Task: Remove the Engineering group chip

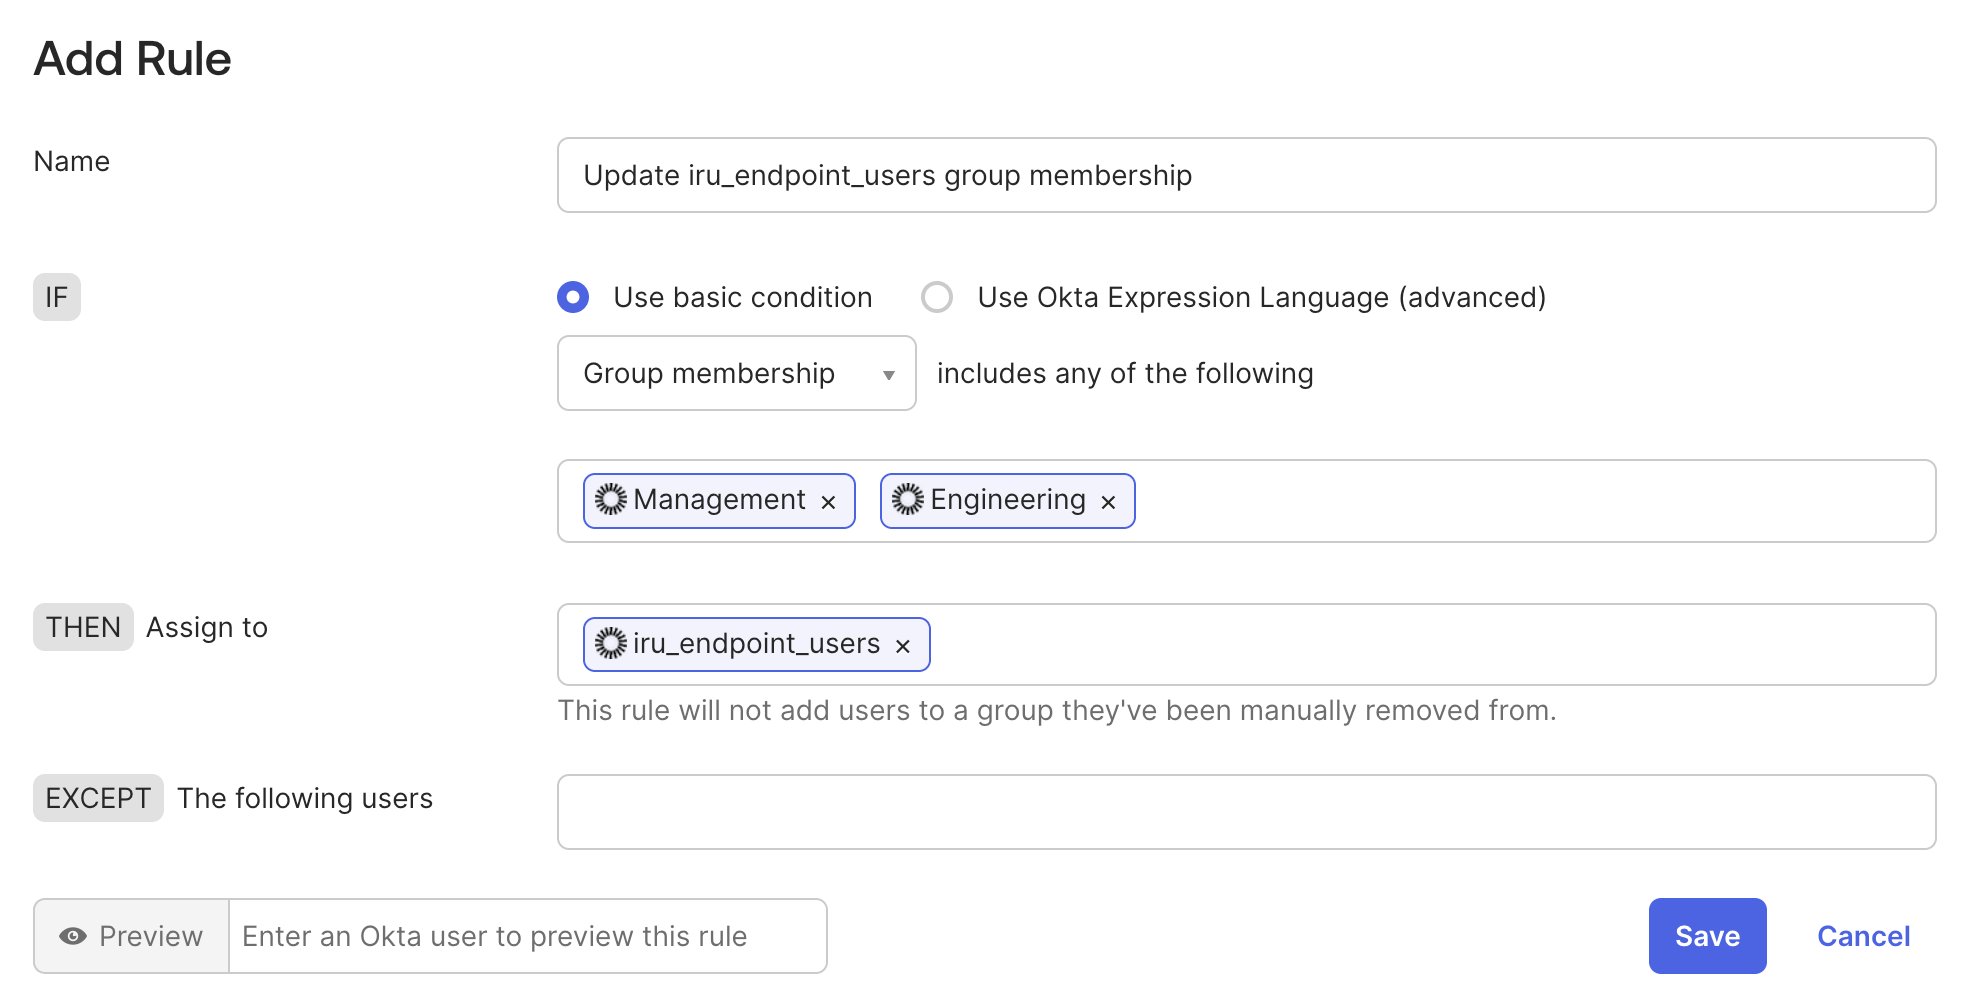Action: click(x=1108, y=502)
